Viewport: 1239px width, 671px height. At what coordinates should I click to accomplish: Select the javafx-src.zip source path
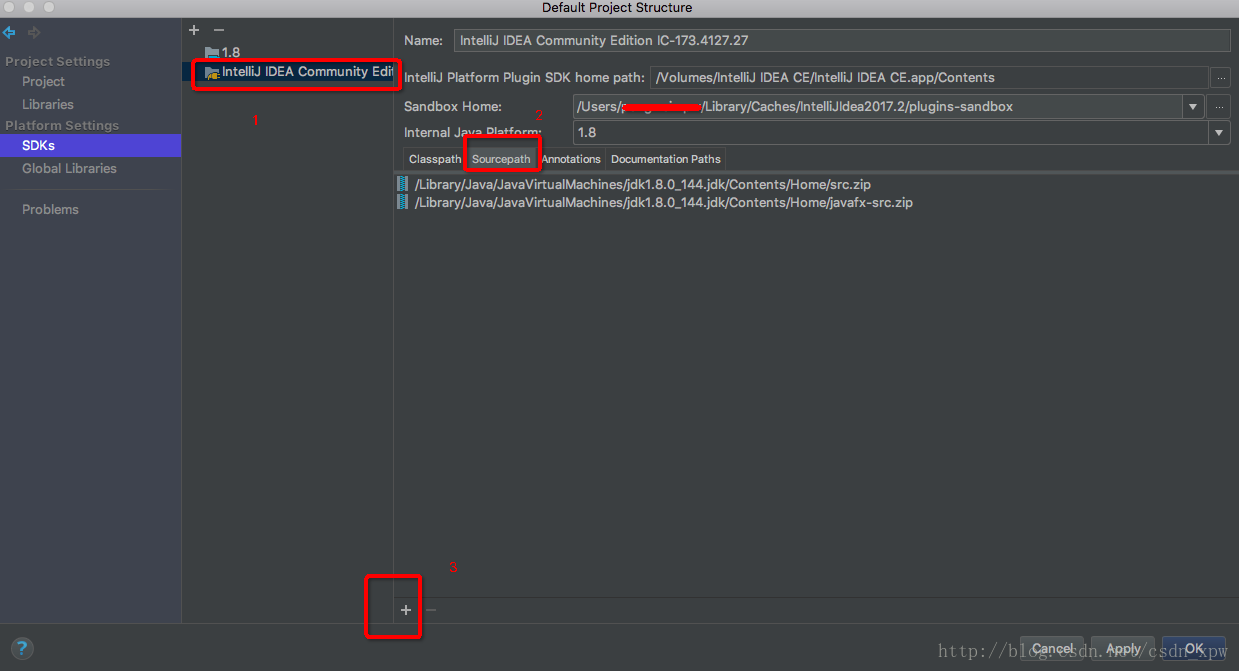tap(664, 202)
